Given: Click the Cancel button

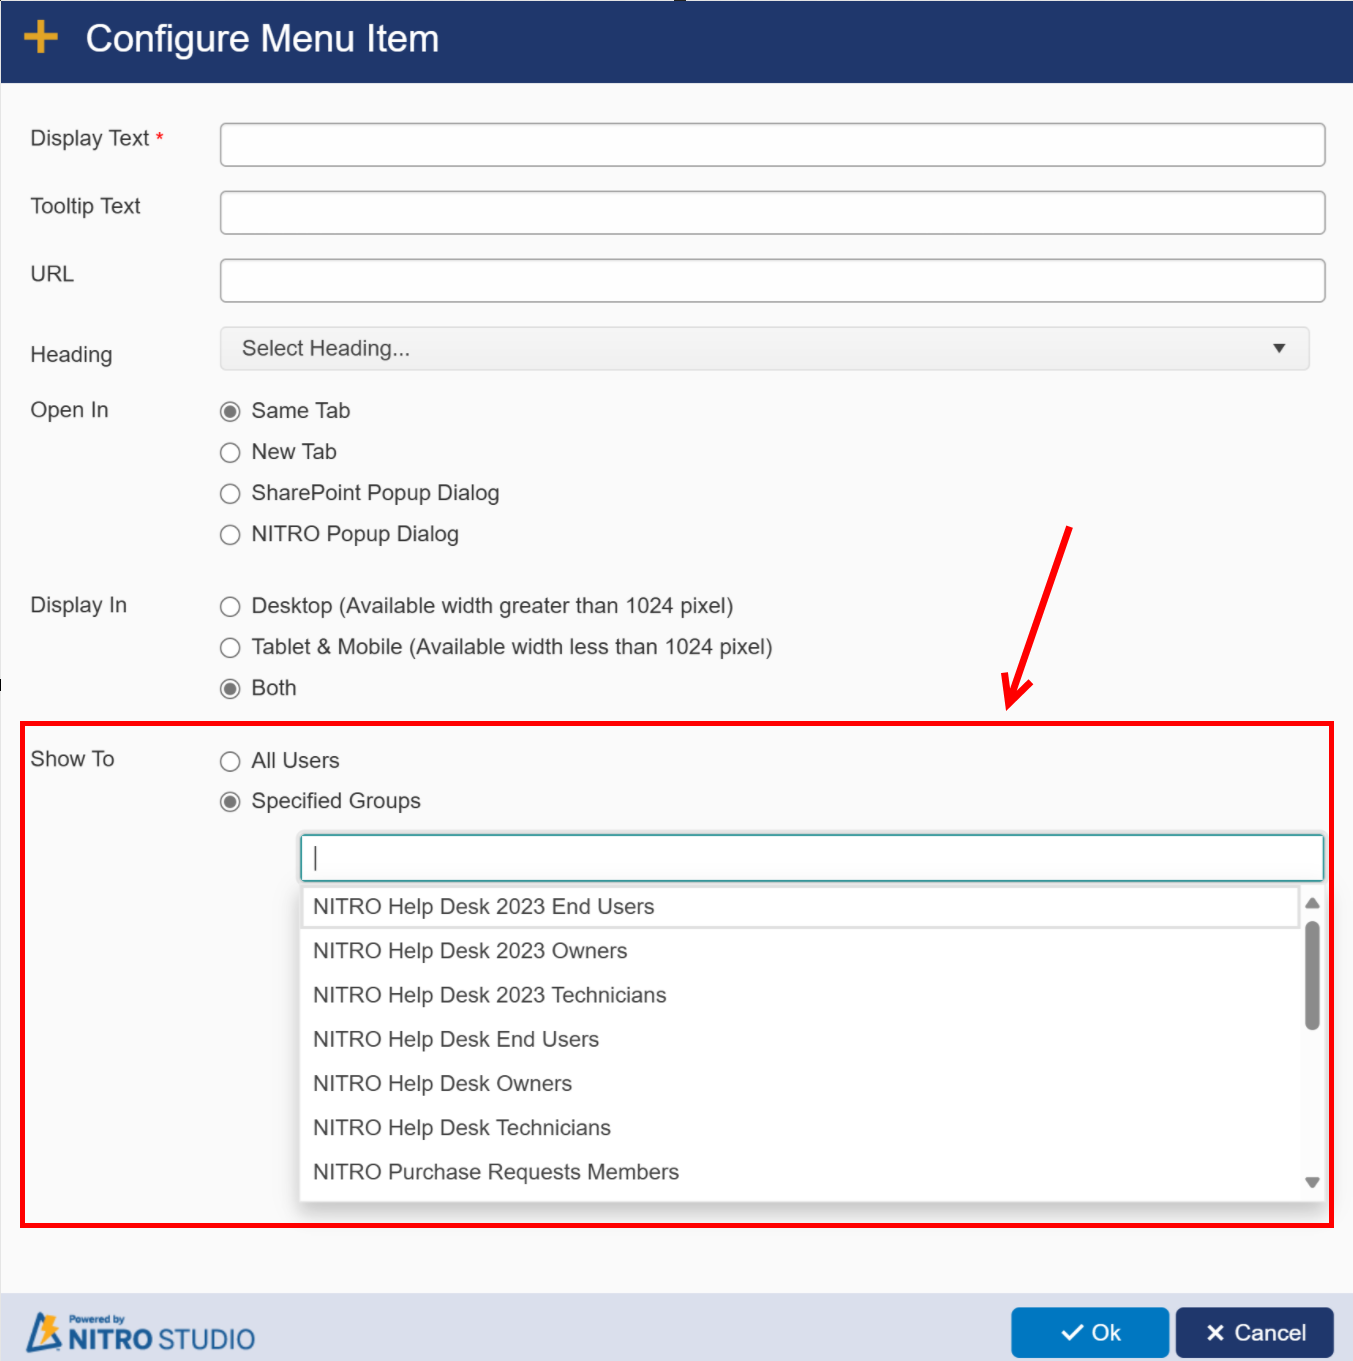Looking at the screenshot, I should pyautogui.click(x=1255, y=1332).
